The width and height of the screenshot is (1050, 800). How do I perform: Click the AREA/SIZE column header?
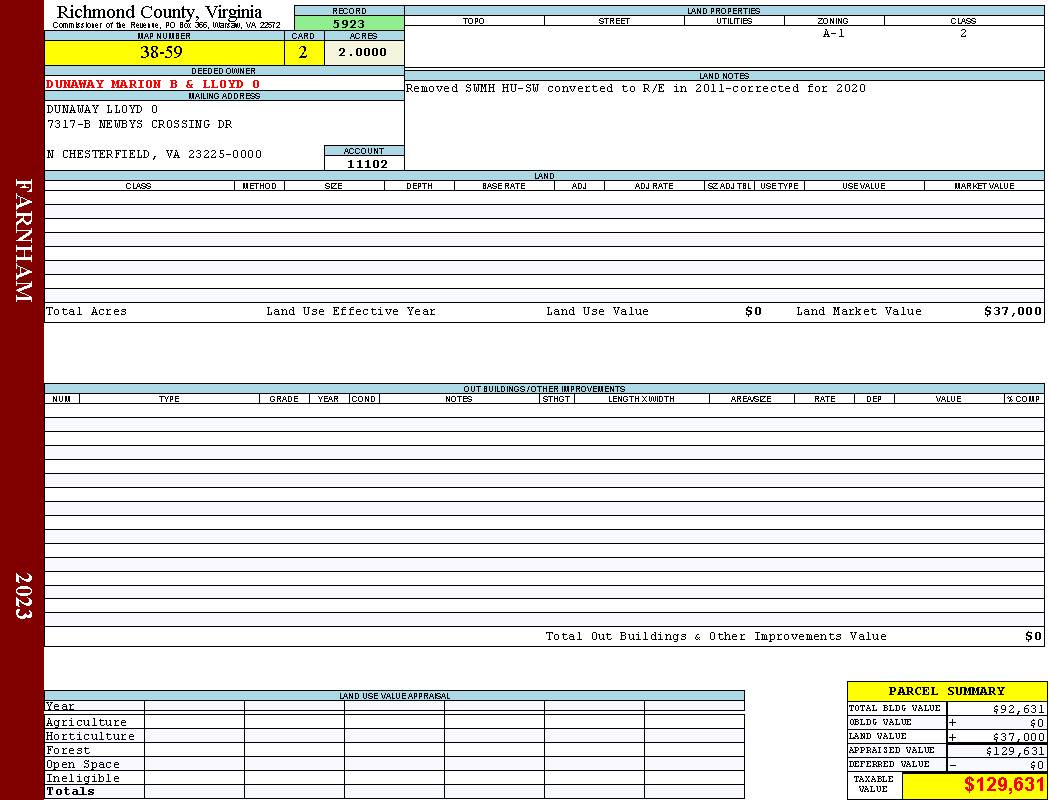point(751,399)
